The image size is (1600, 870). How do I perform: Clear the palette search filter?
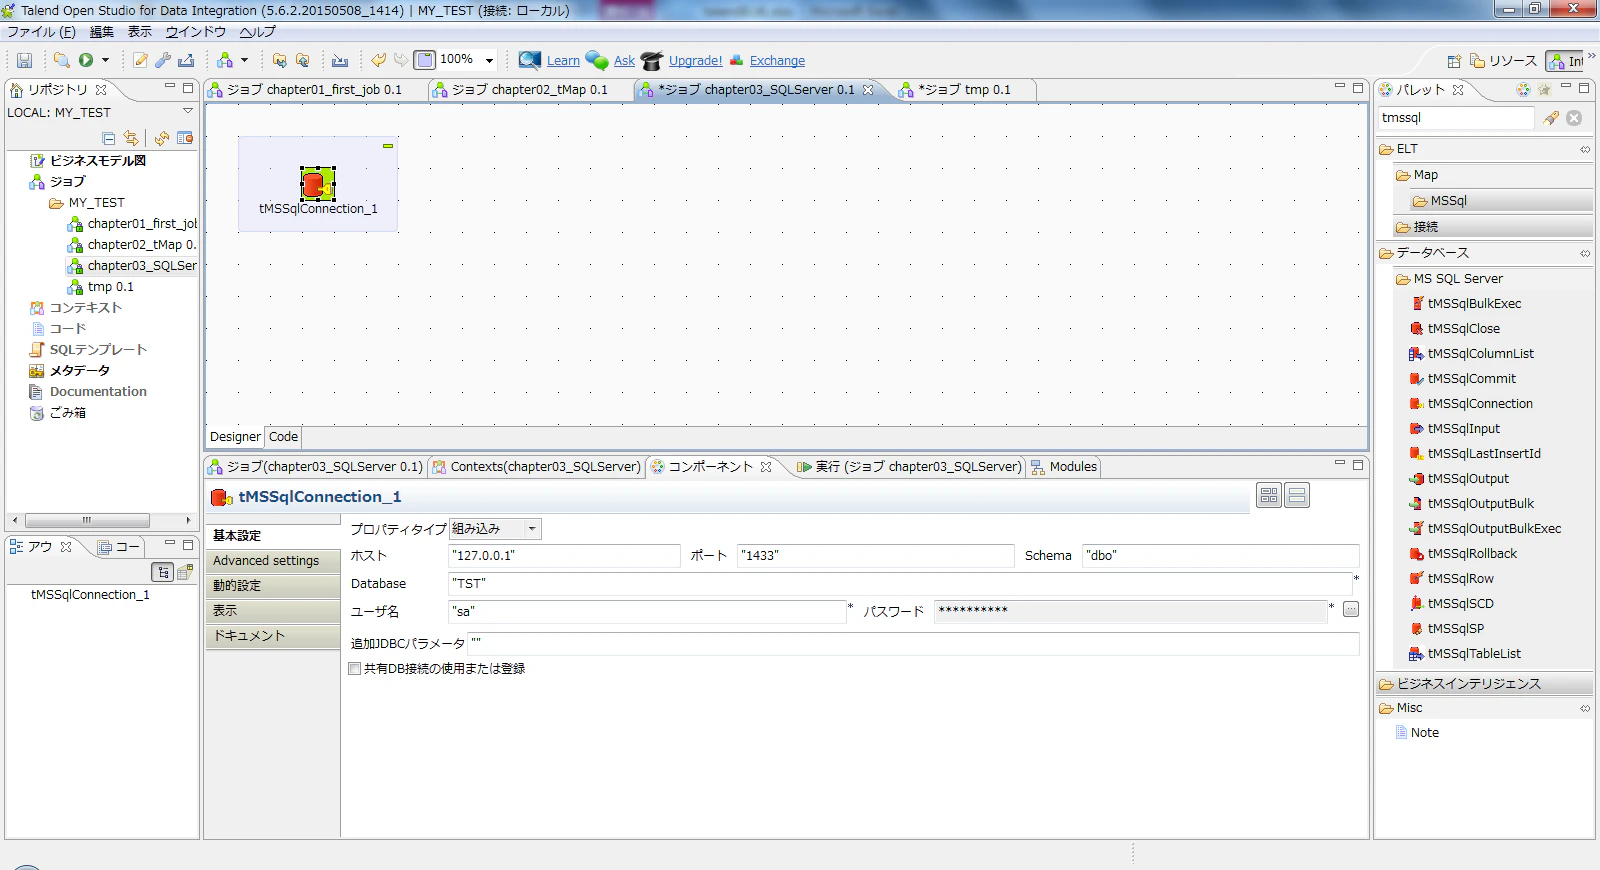(x=1574, y=118)
